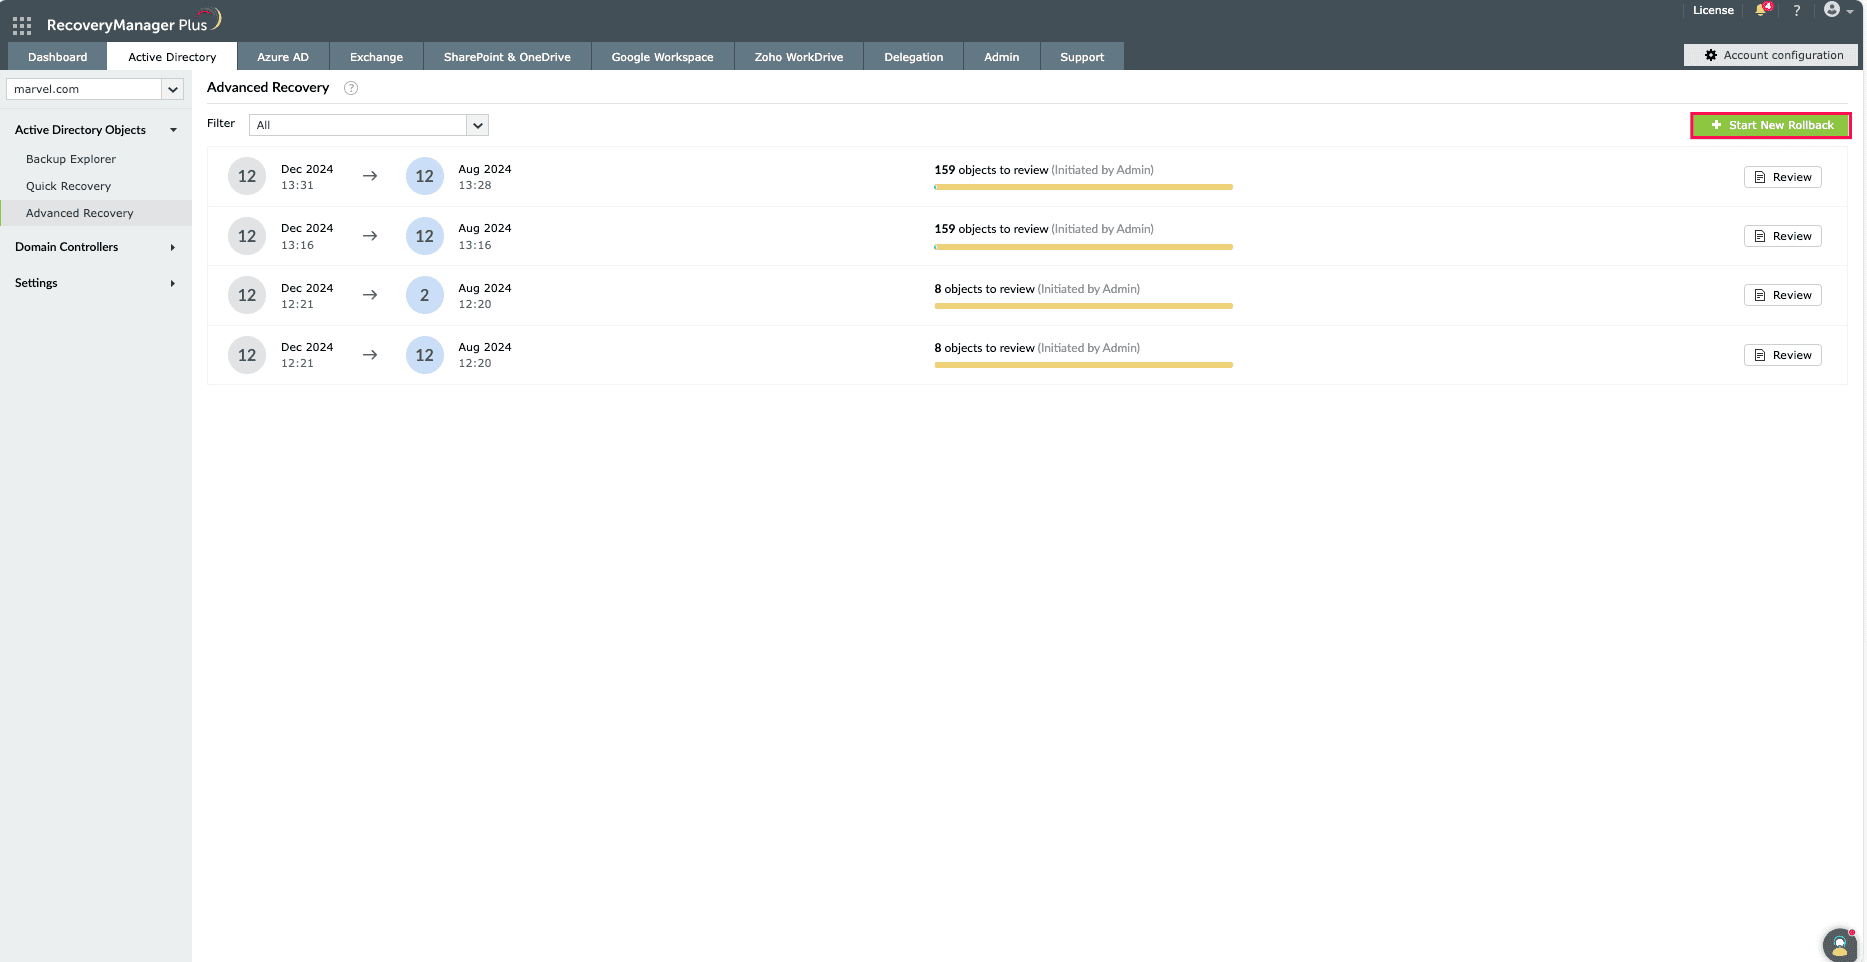The width and height of the screenshot is (1867, 962).
Task: Click the Advanced Recovery page heading
Action: click(x=268, y=88)
